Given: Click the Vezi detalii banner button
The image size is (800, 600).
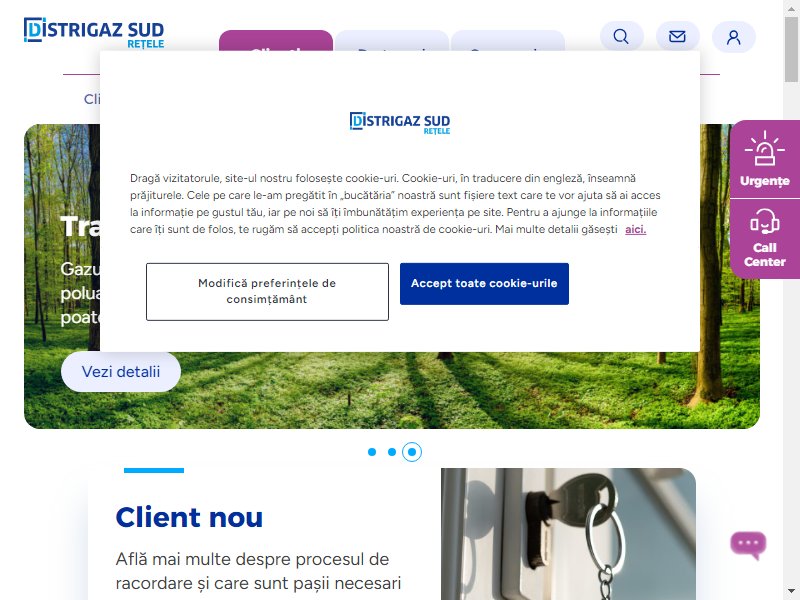Looking at the screenshot, I should 121,372.
